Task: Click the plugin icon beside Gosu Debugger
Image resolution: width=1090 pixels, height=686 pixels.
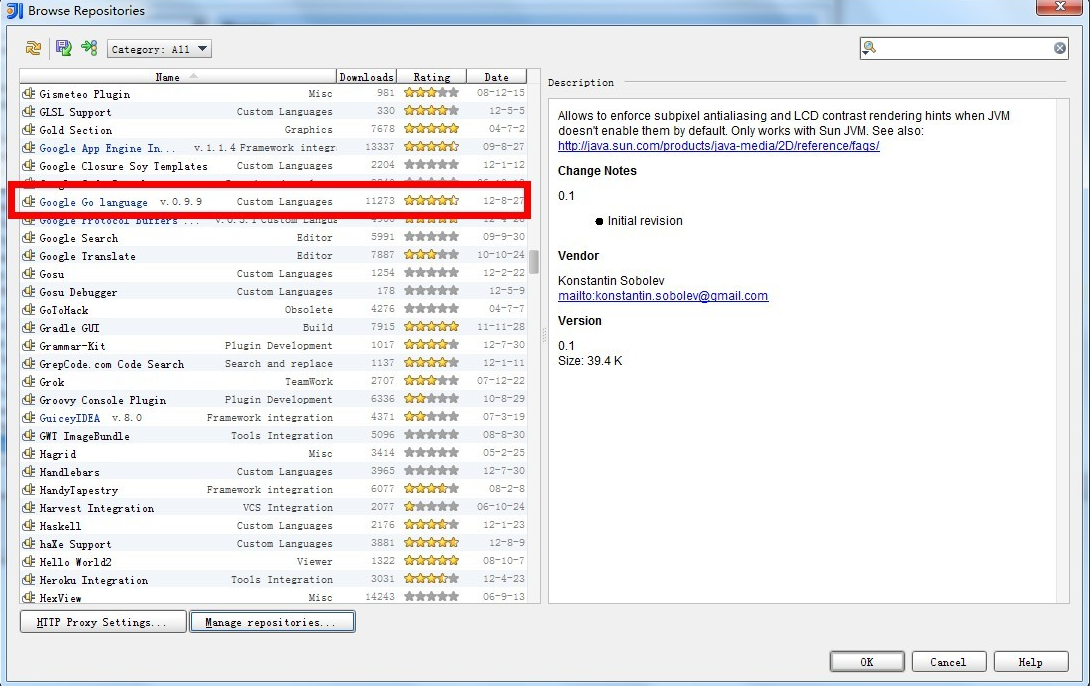Action: (x=29, y=292)
